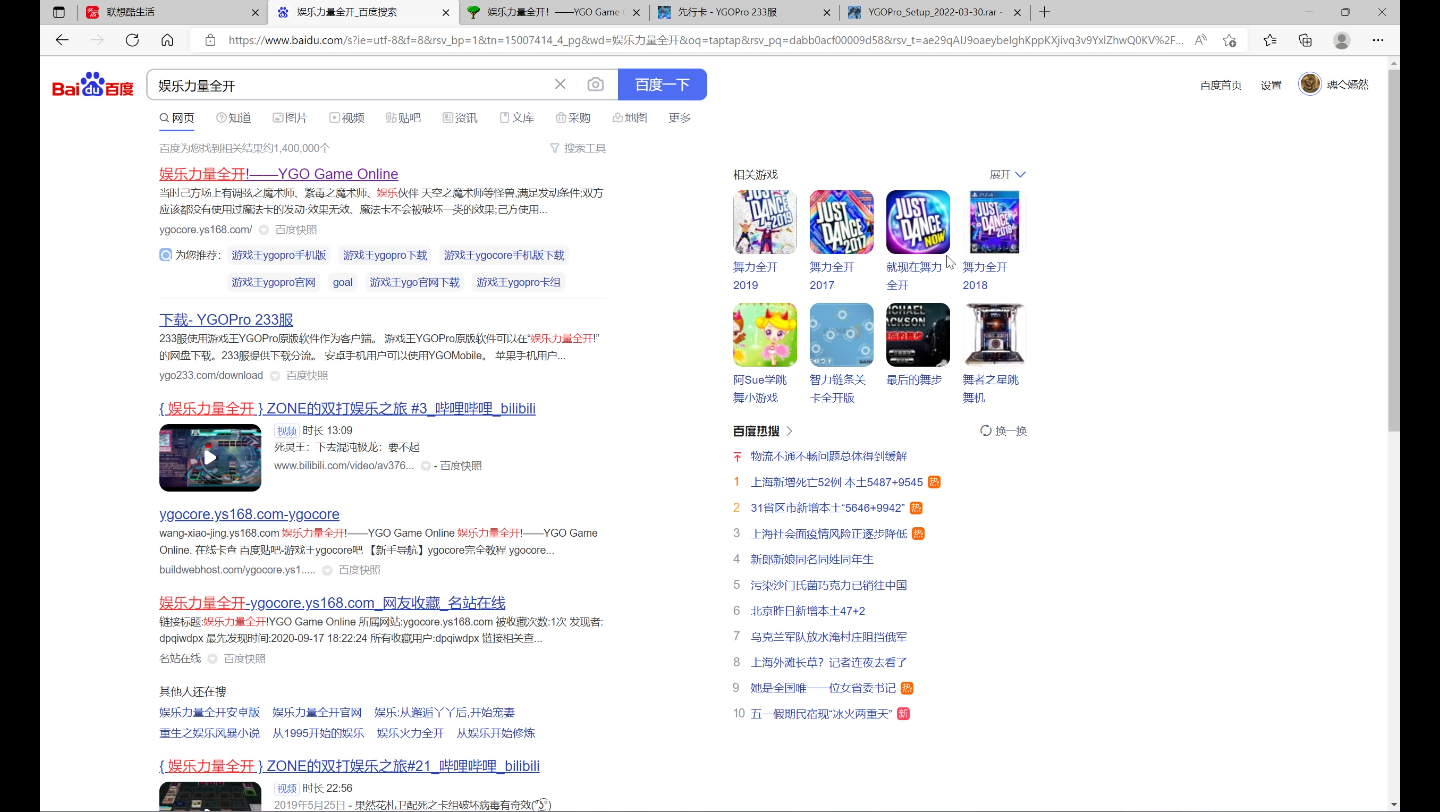Open the Favorites list icon
Screen dimensions: 1440x812
click(1270, 40)
